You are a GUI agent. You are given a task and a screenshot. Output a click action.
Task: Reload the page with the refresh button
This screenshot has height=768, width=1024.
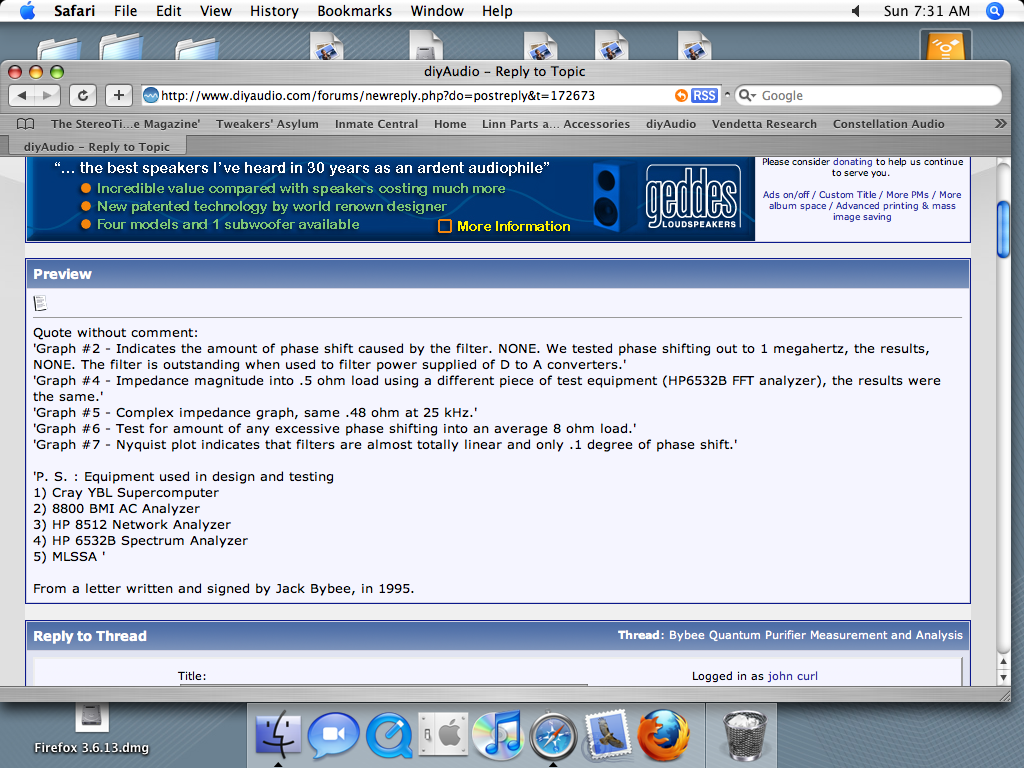83,95
